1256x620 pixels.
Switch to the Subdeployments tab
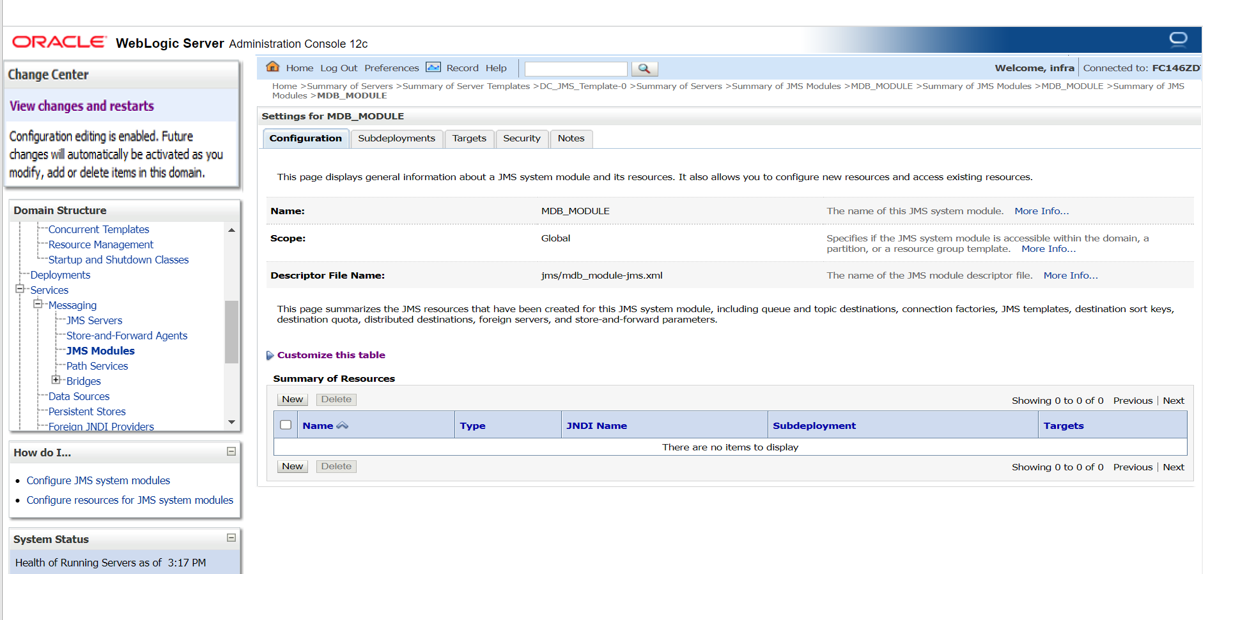[x=396, y=138]
